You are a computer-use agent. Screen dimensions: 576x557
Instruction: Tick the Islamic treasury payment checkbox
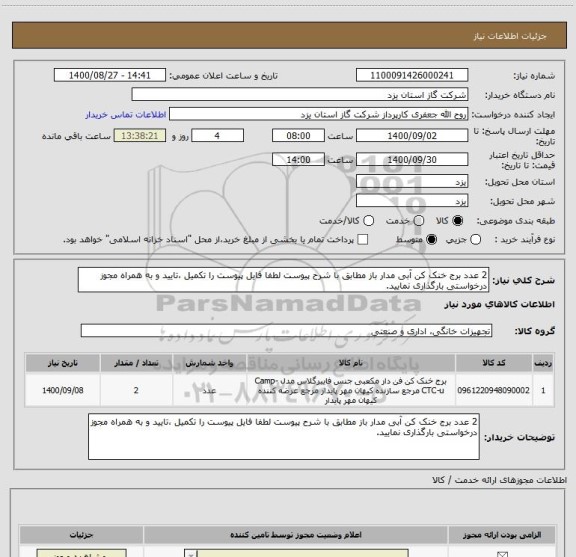(363, 240)
